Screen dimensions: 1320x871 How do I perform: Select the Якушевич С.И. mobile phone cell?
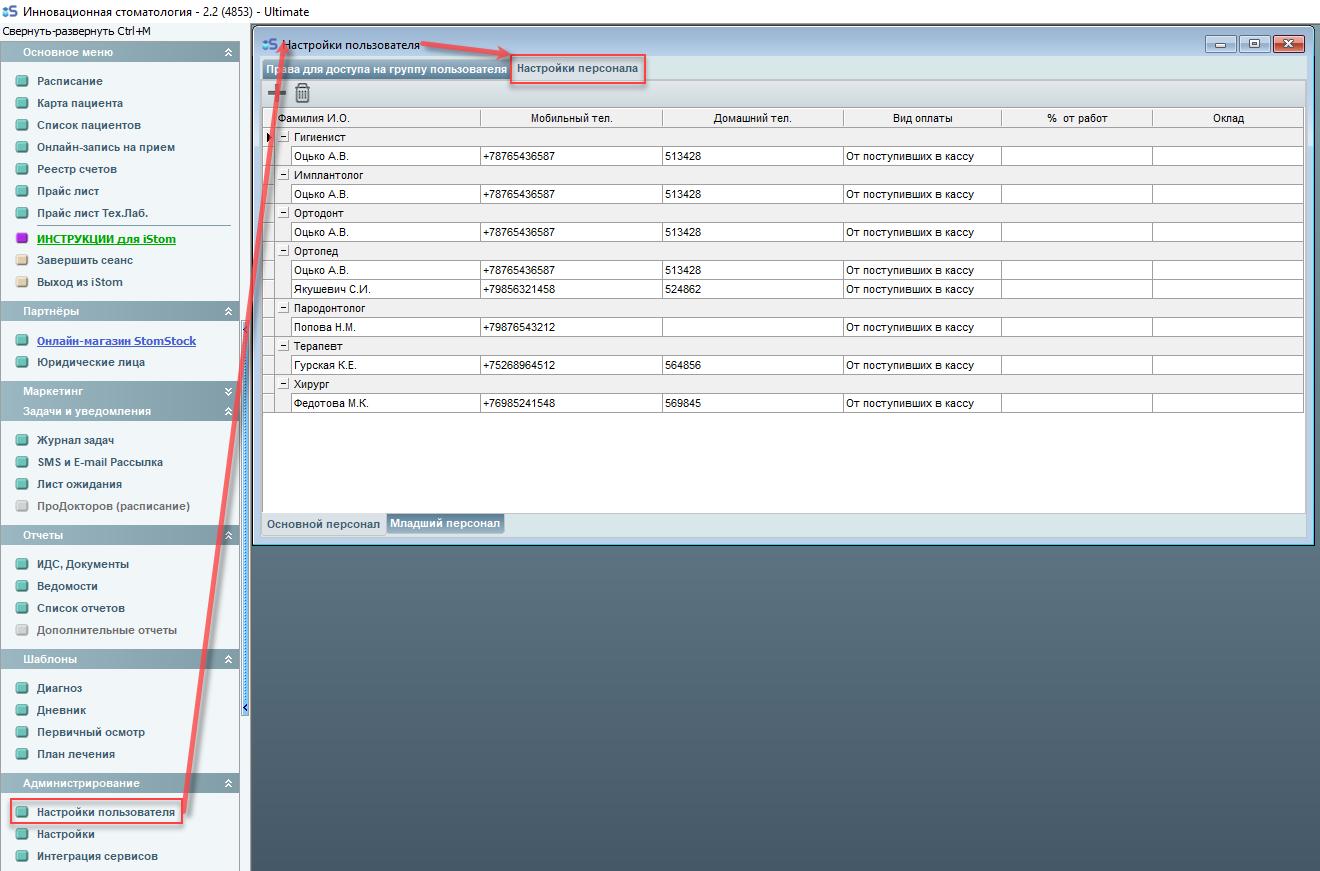click(x=570, y=289)
